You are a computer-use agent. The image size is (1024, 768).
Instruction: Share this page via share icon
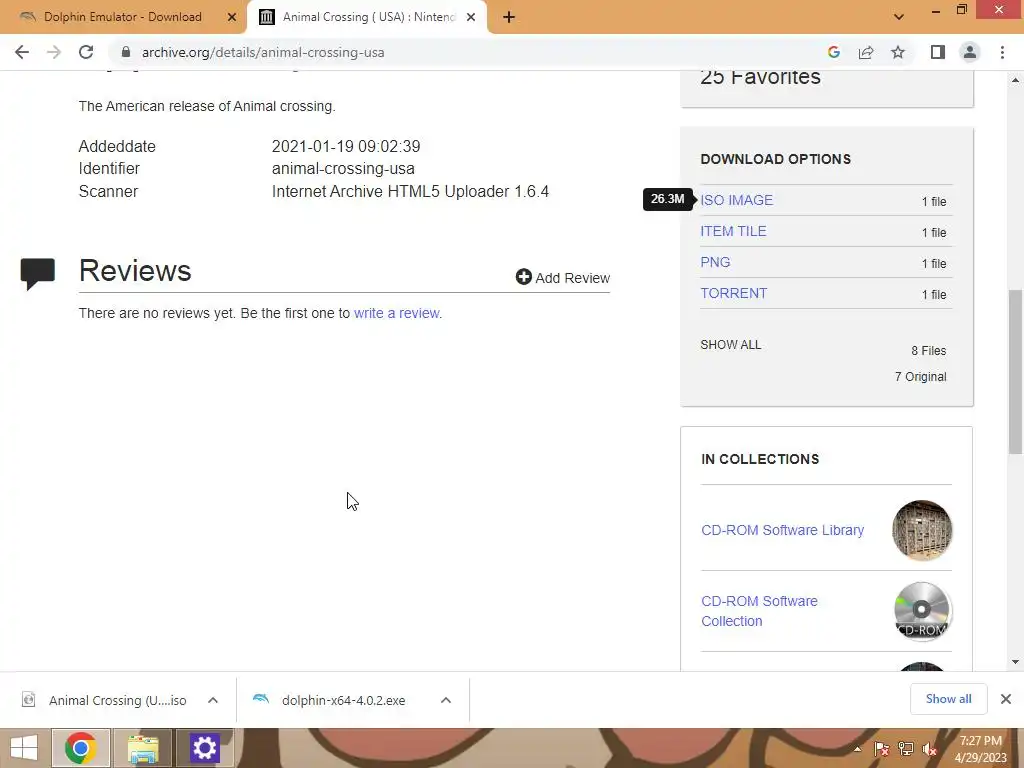(x=866, y=52)
